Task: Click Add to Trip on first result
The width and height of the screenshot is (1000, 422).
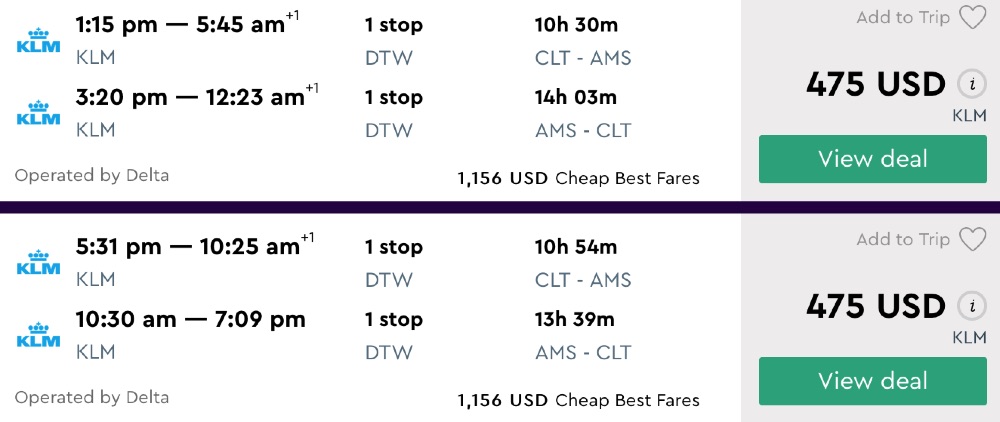Action: (903, 18)
